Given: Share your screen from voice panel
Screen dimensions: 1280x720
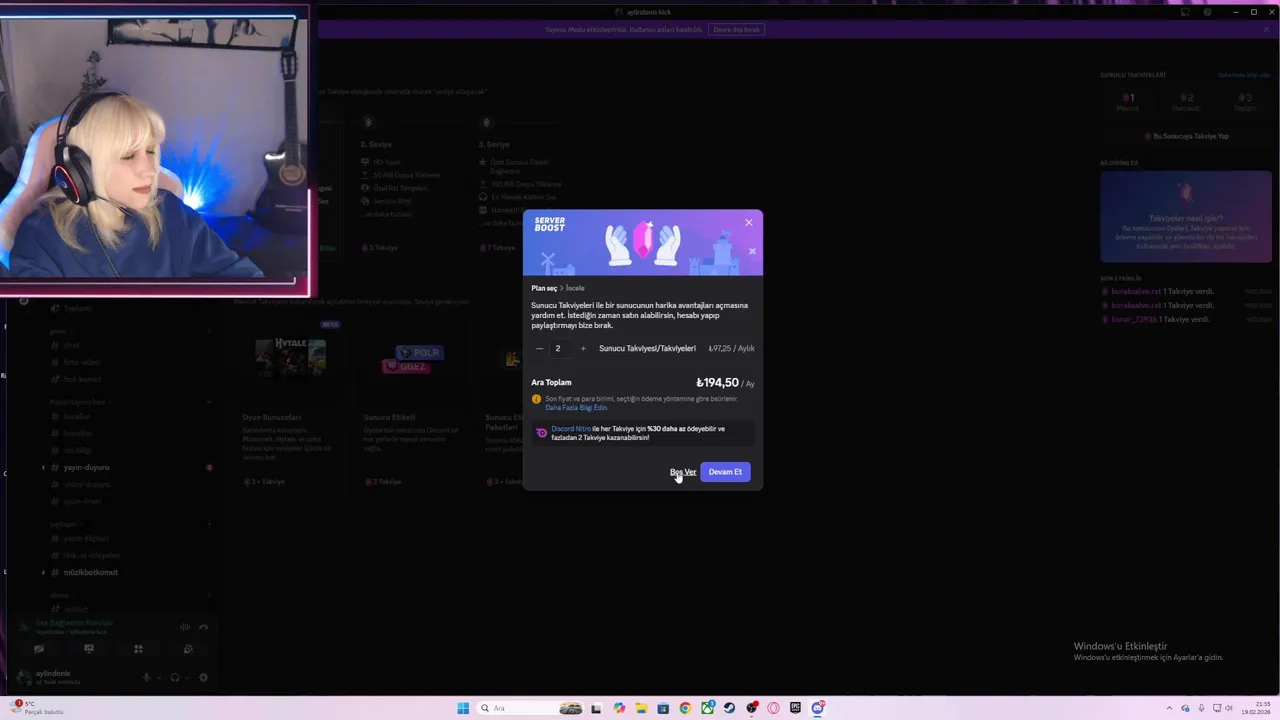Looking at the screenshot, I should (89, 649).
